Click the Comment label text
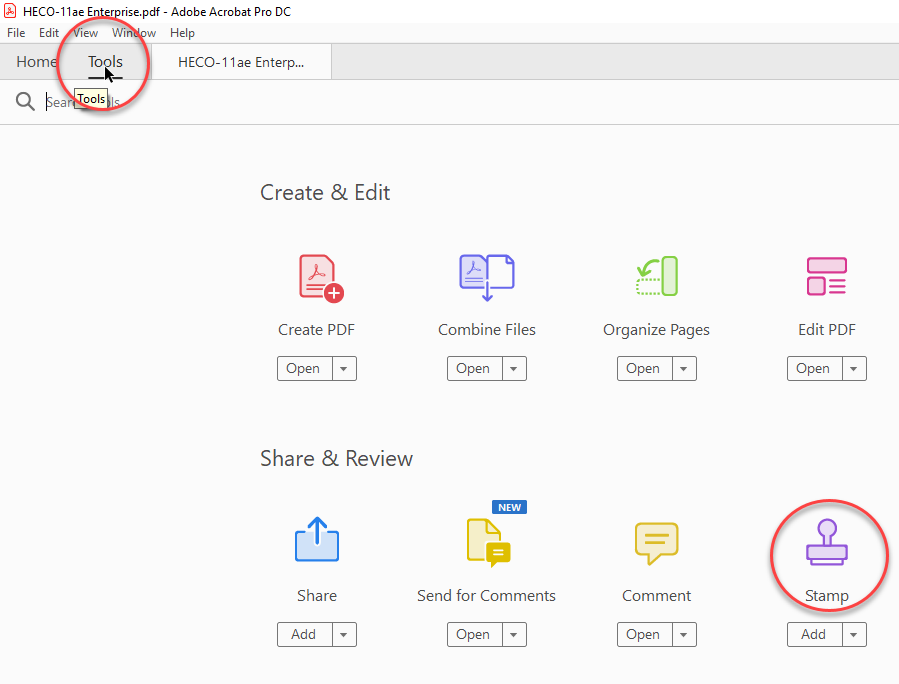 point(656,596)
